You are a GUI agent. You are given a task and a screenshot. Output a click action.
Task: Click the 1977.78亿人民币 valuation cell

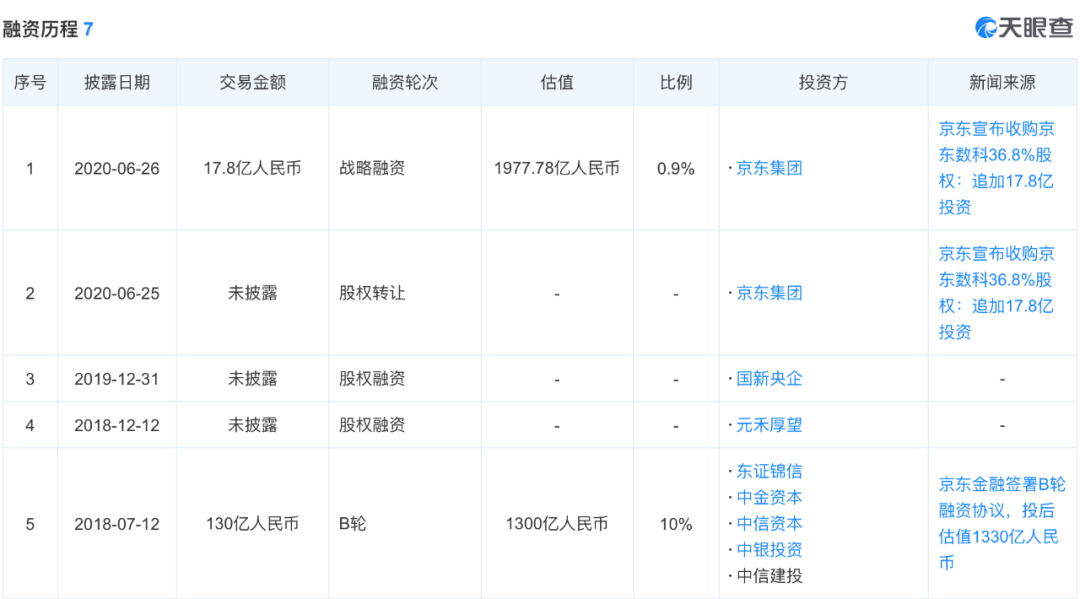557,168
